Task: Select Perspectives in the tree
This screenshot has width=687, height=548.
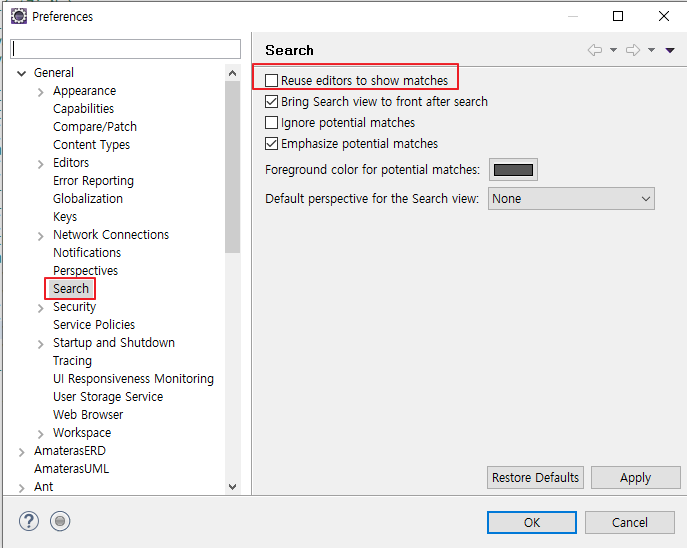Action: tap(85, 270)
